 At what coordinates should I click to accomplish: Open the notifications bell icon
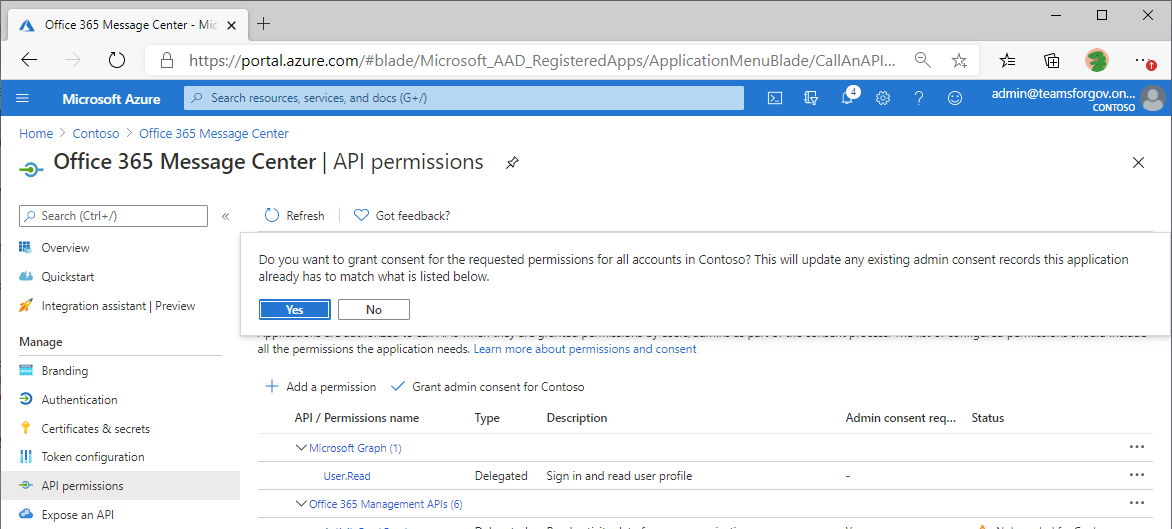[847, 98]
